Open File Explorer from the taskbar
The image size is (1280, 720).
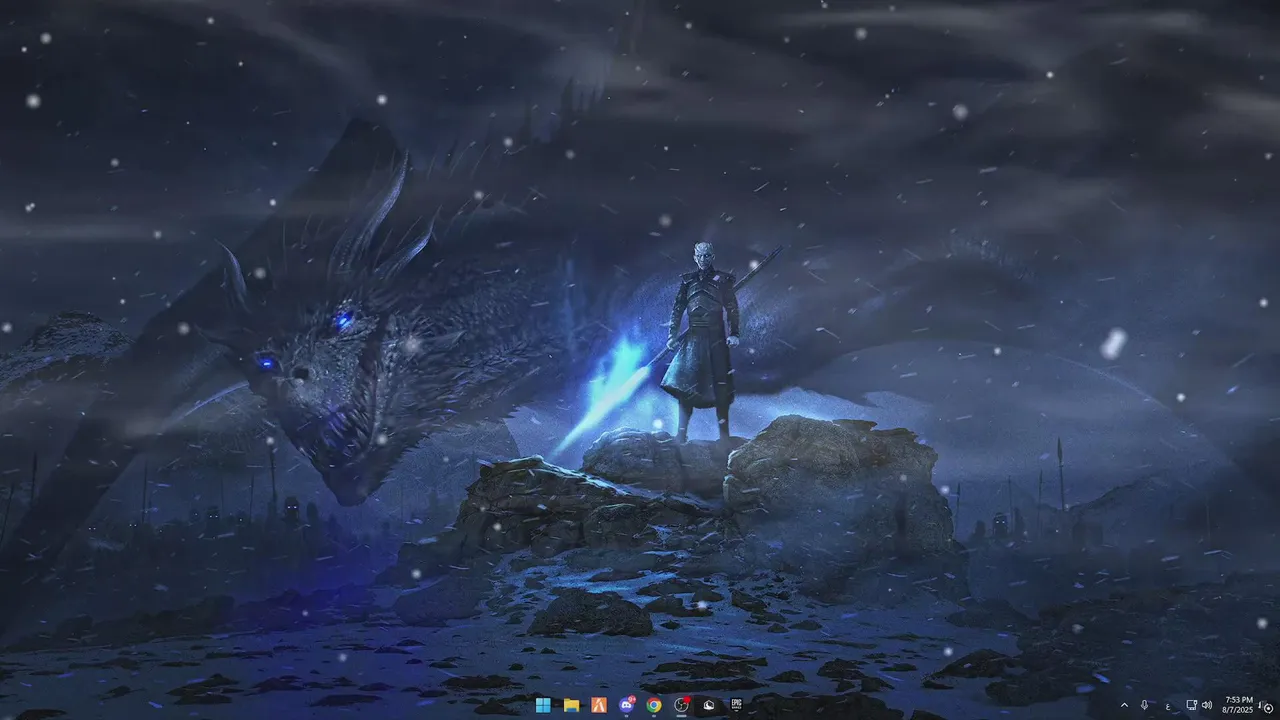click(571, 705)
